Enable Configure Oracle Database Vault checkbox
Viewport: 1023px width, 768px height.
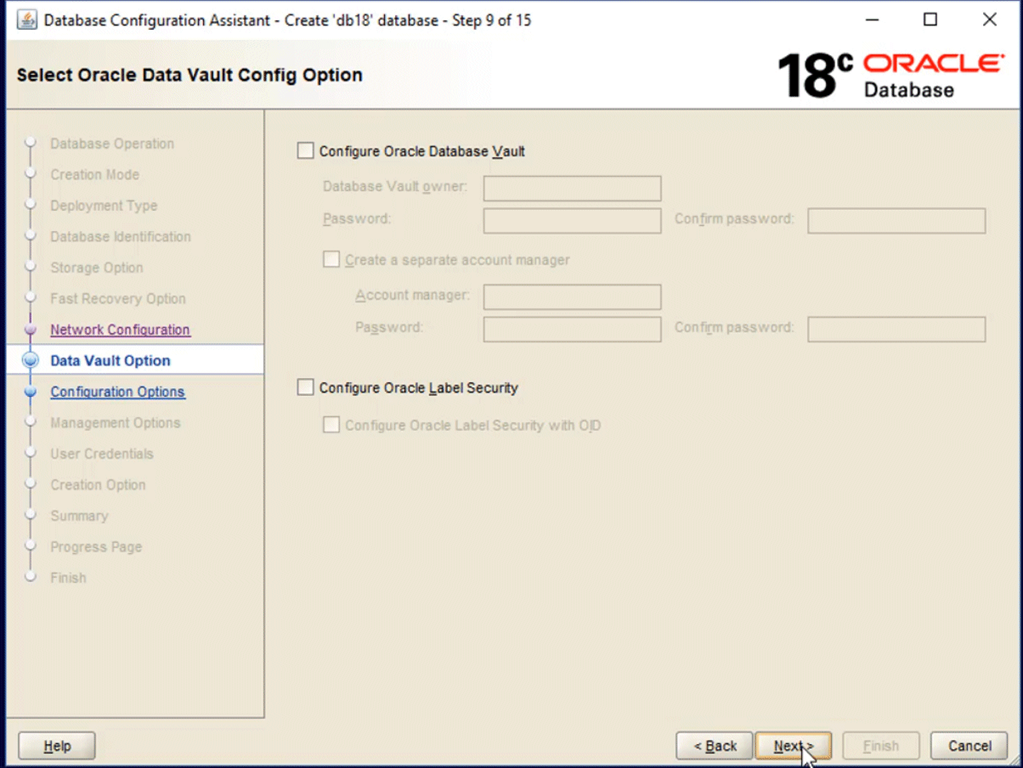pyautogui.click(x=306, y=151)
